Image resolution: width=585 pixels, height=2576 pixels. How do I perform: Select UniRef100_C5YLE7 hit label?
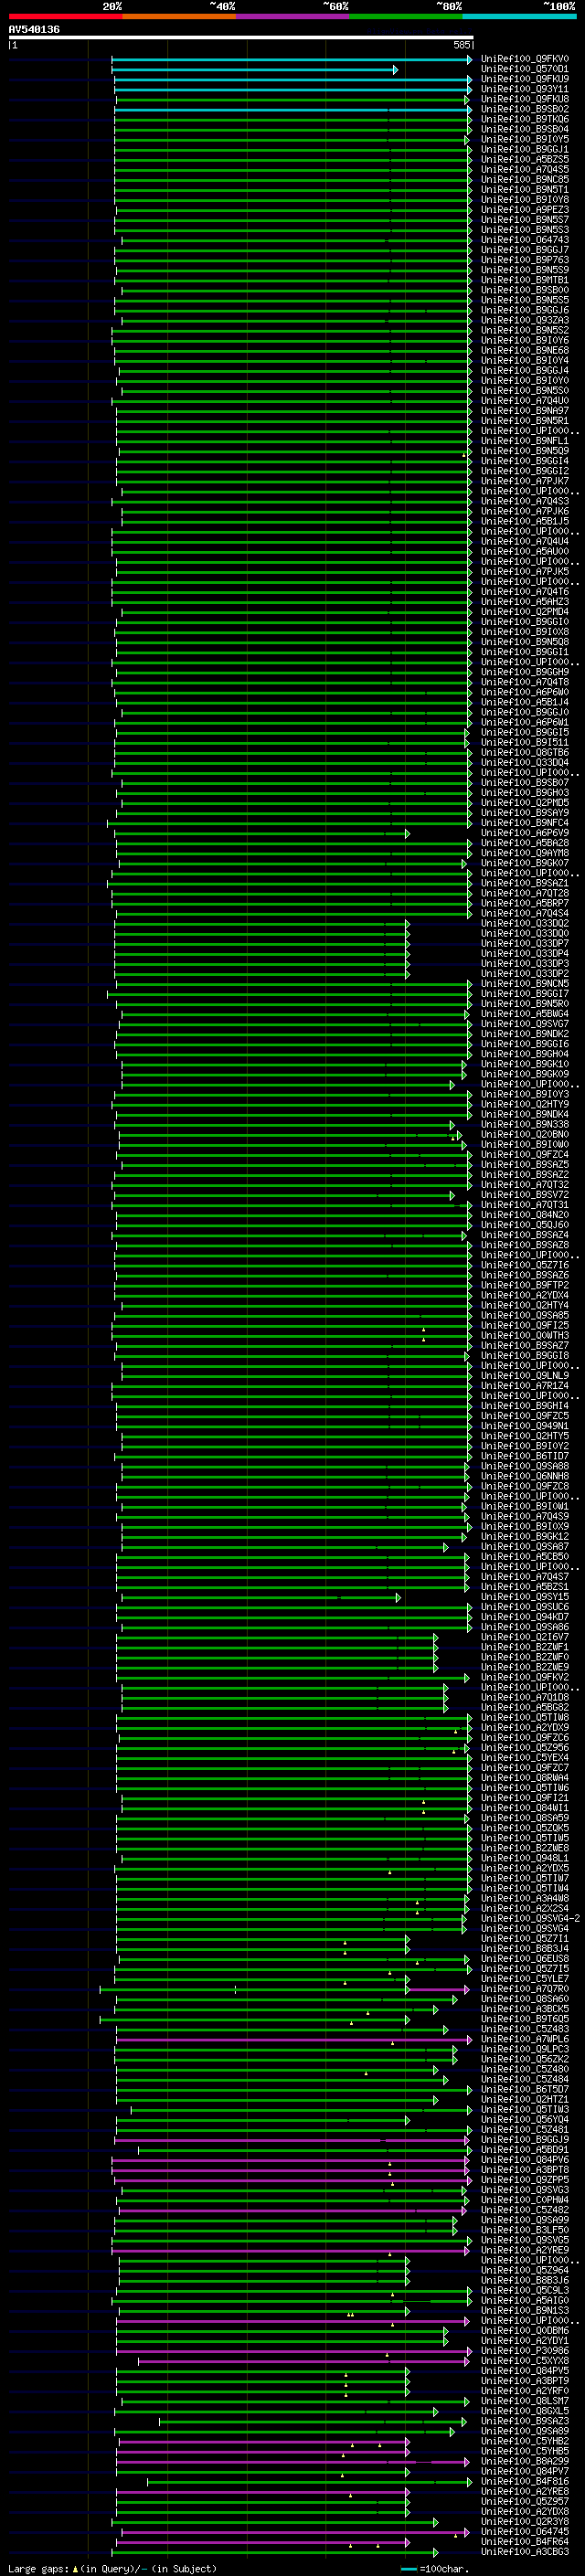(525, 1979)
